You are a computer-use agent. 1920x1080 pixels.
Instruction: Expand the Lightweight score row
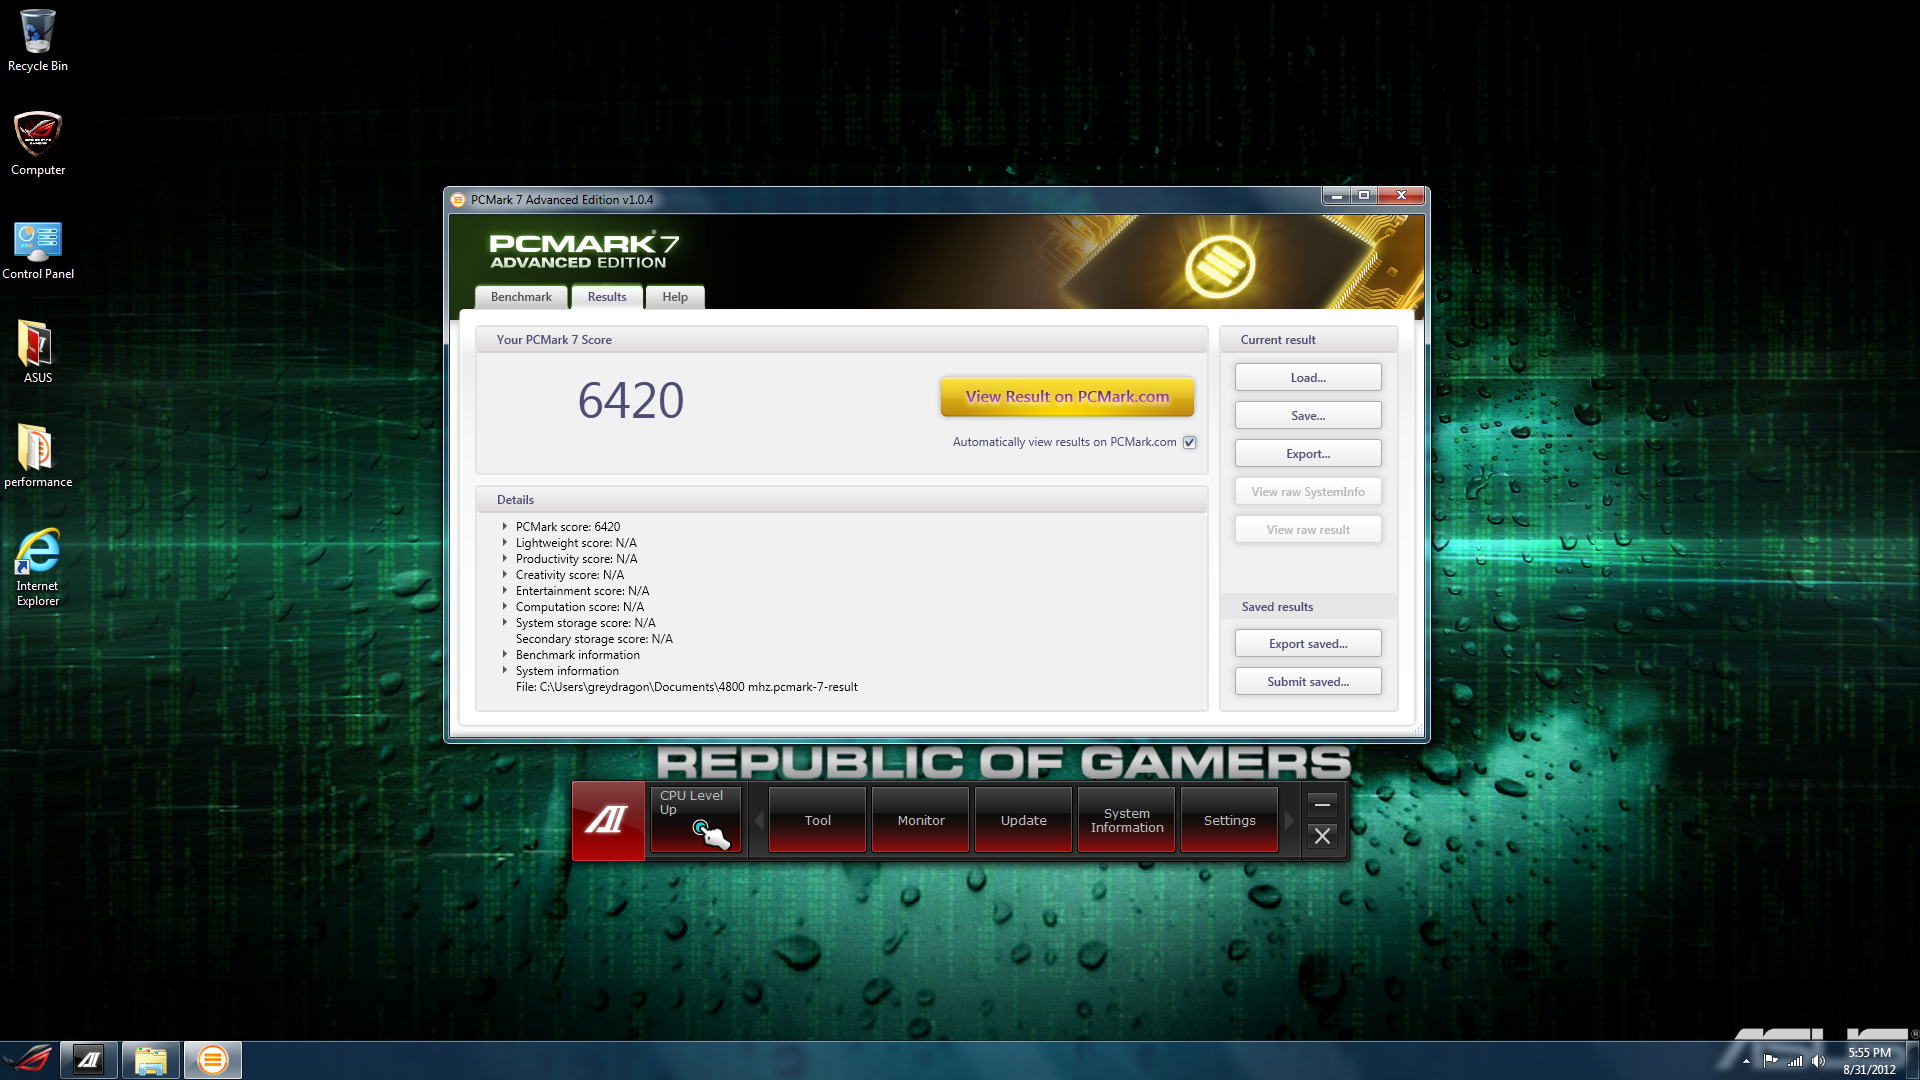click(x=505, y=543)
